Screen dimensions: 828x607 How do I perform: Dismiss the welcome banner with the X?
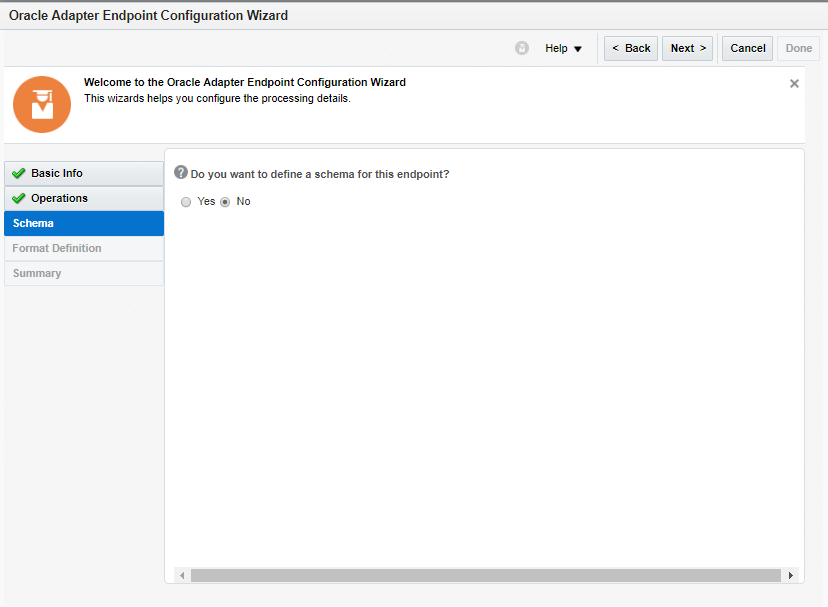(x=794, y=83)
